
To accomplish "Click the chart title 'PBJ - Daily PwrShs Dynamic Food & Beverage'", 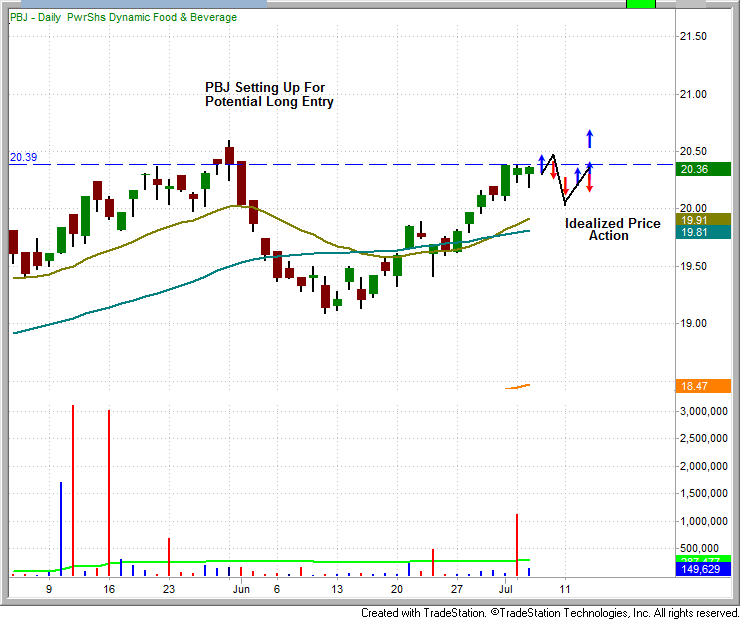I will 124,17.
